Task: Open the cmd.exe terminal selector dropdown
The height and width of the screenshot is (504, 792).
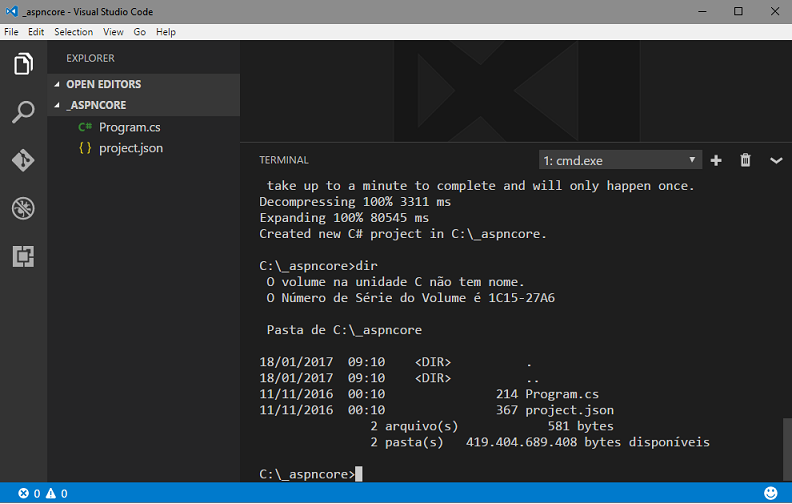Action: point(620,160)
